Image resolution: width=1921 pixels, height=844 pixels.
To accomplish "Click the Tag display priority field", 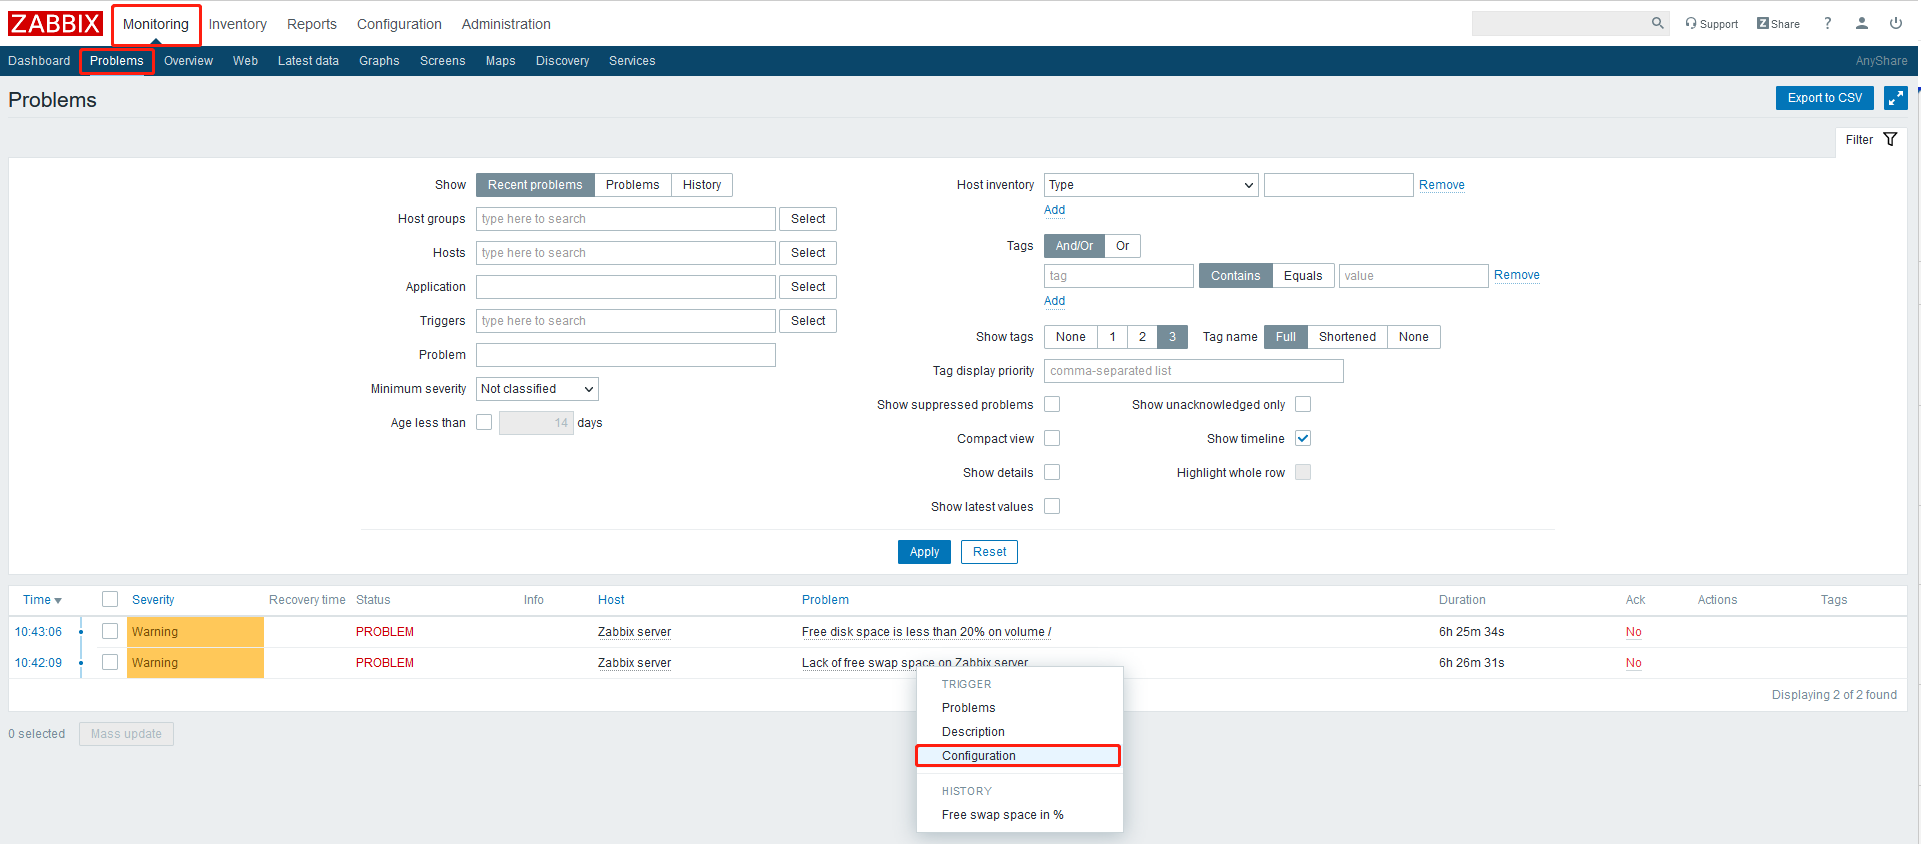I will coord(1194,371).
